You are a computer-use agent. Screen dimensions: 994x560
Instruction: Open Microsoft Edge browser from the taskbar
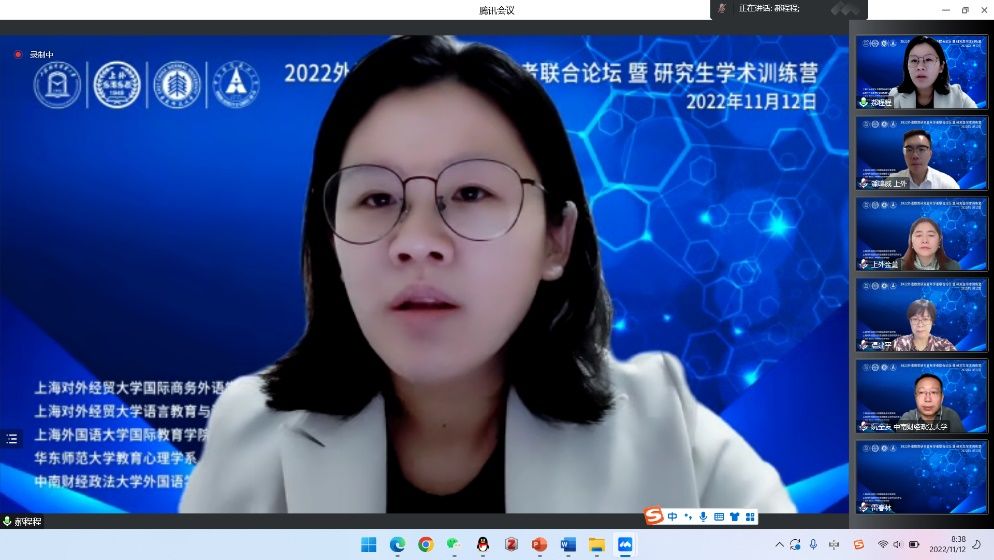click(x=397, y=544)
